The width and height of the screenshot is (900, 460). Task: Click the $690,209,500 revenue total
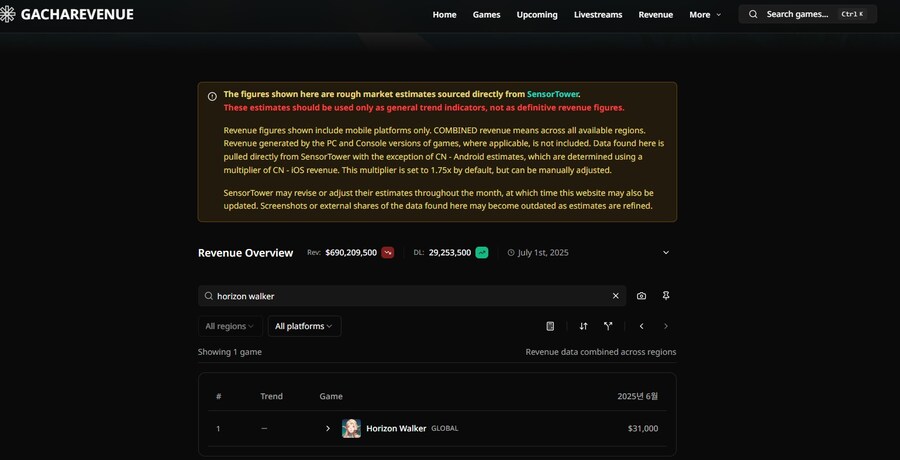(x=351, y=253)
